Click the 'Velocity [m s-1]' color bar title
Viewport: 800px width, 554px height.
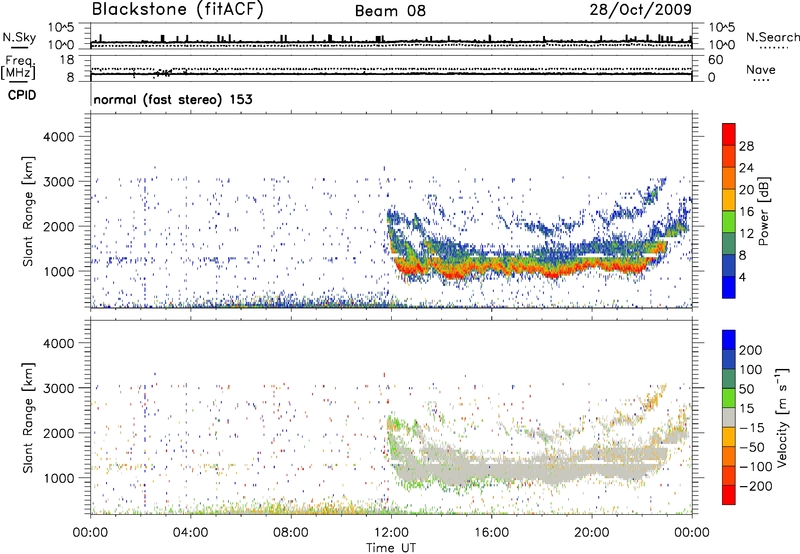782,417
